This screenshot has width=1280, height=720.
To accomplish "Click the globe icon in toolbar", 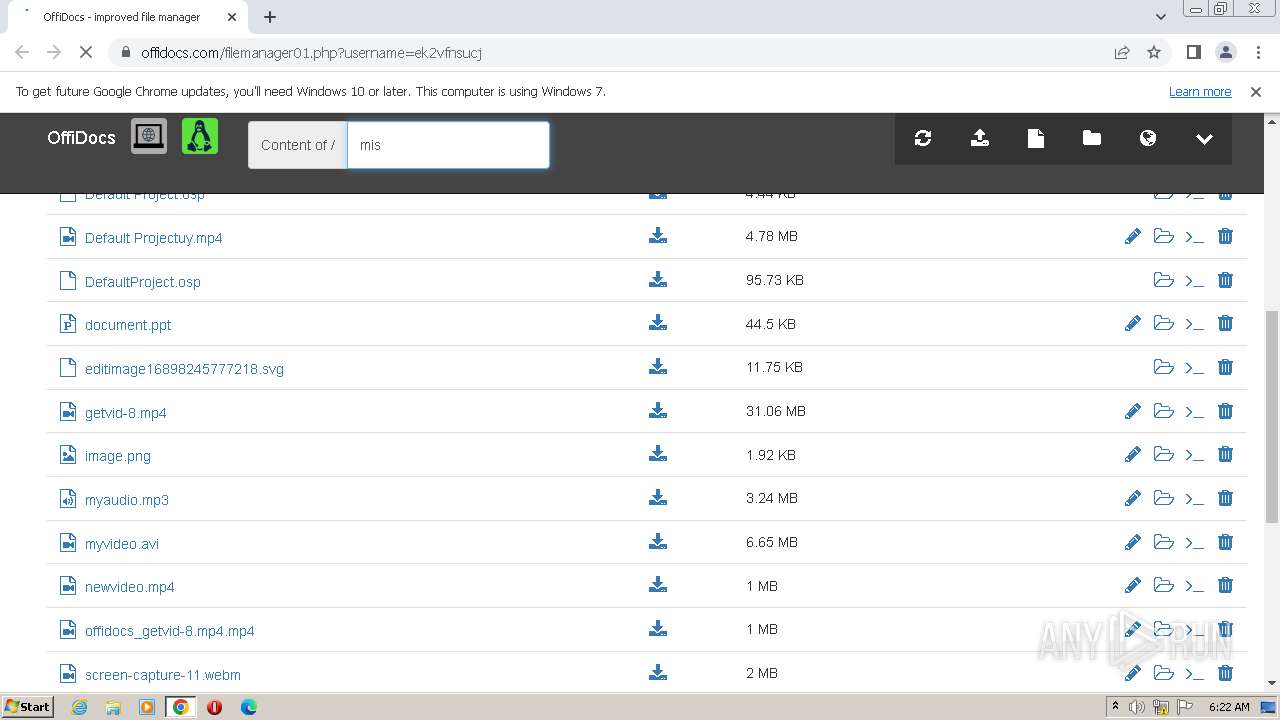I will point(1148,139).
